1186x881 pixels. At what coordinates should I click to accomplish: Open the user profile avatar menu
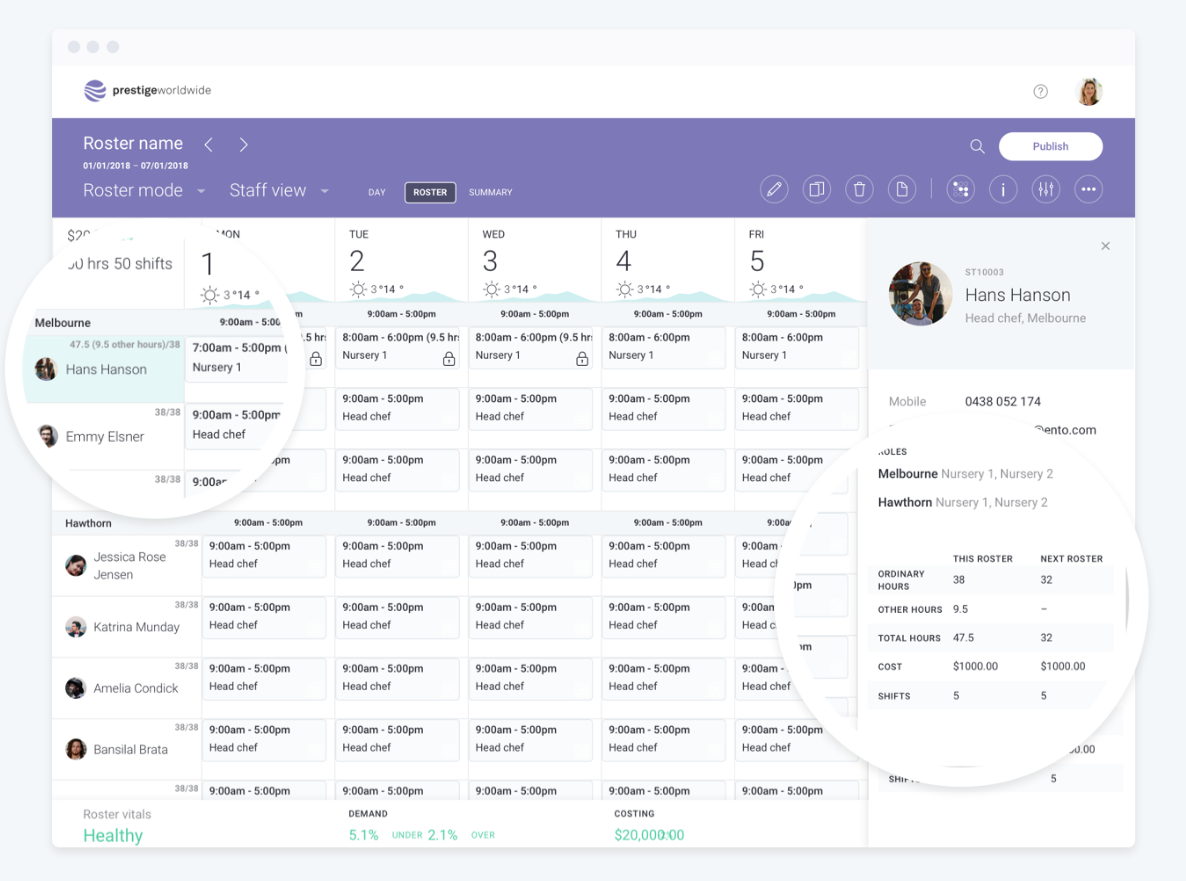(1088, 92)
